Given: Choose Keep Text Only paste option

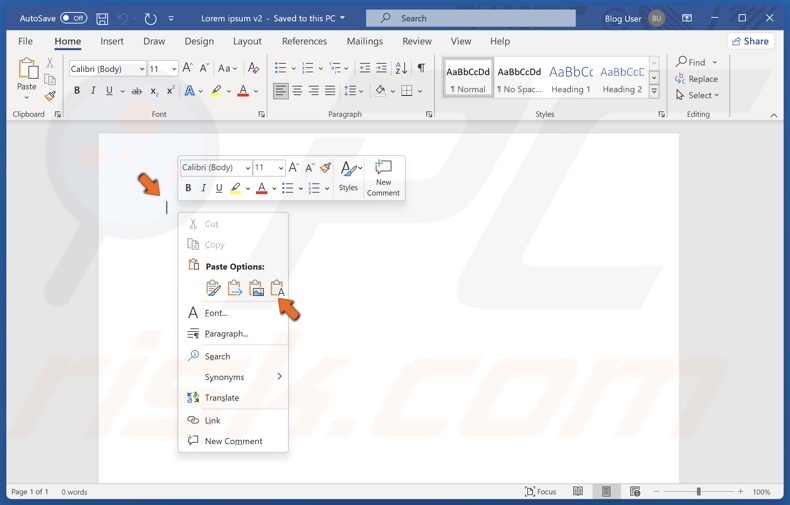Looking at the screenshot, I should pos(278,288).
